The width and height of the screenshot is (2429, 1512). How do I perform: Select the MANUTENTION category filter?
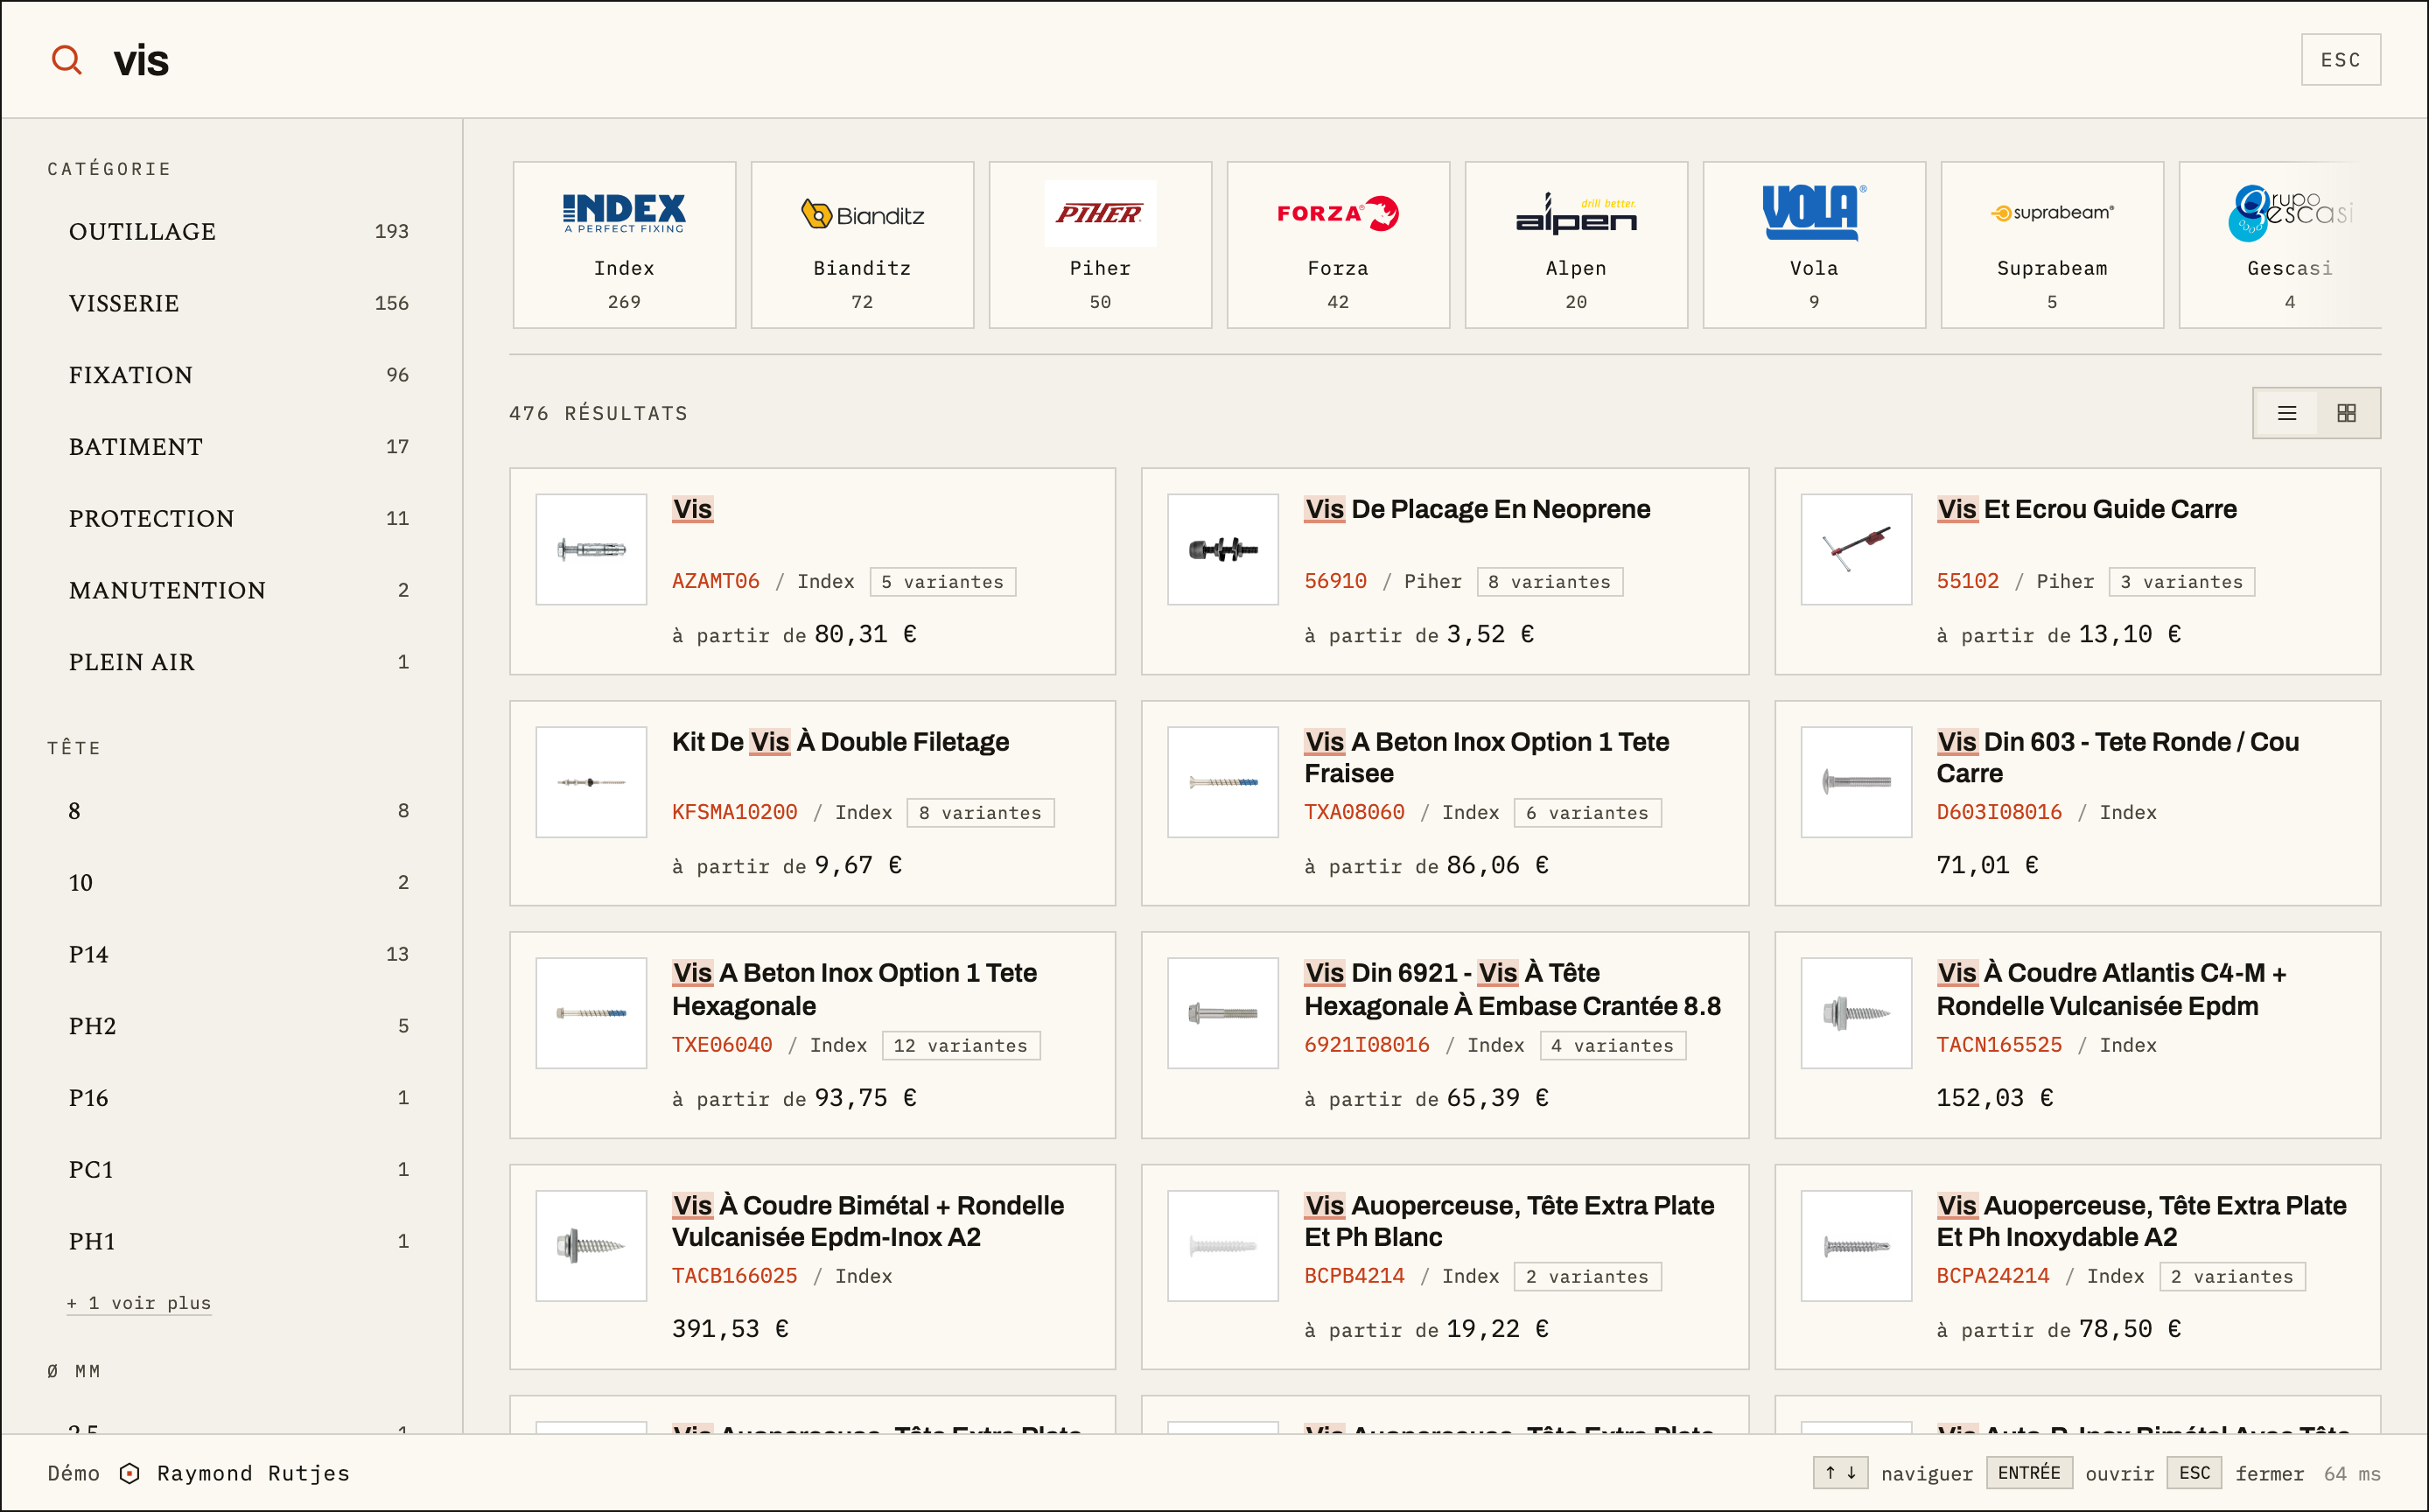(x=238, y=590)
